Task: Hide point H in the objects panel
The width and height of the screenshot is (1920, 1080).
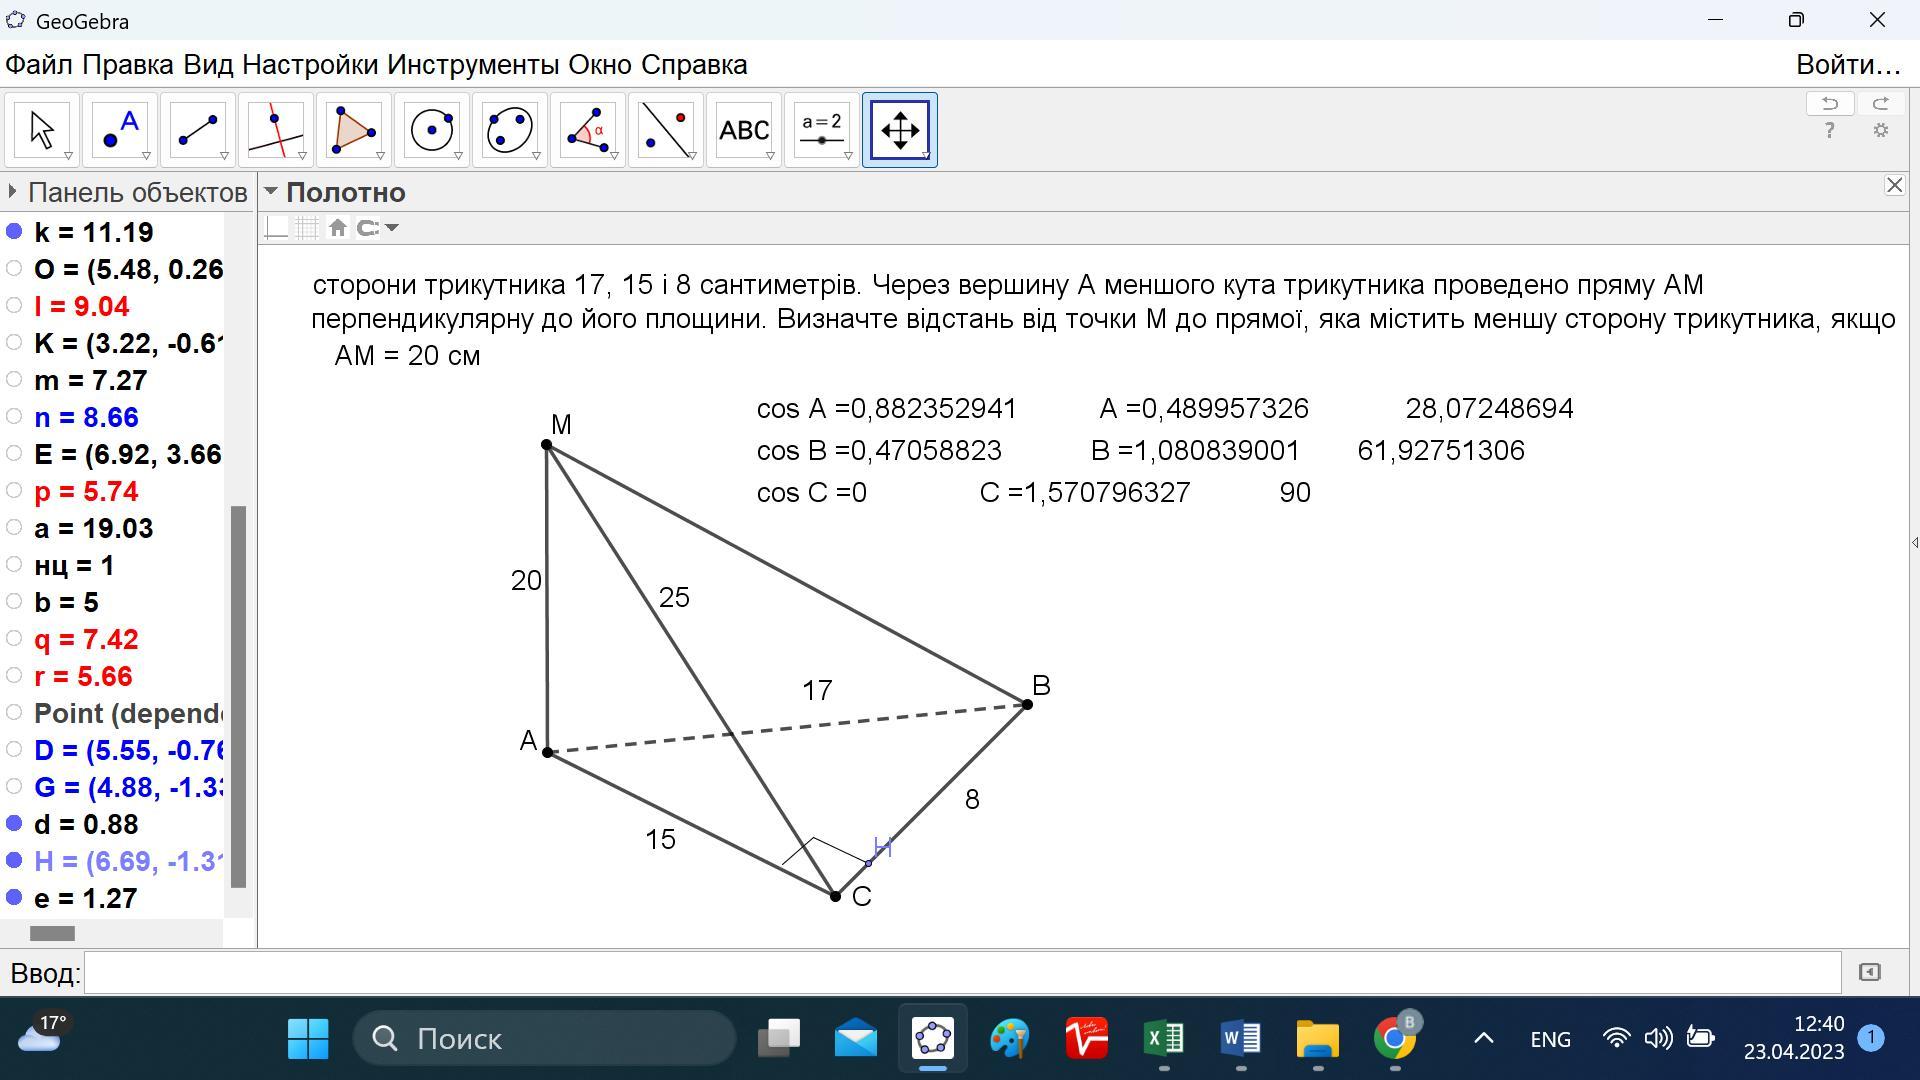Action: point(14,861)
